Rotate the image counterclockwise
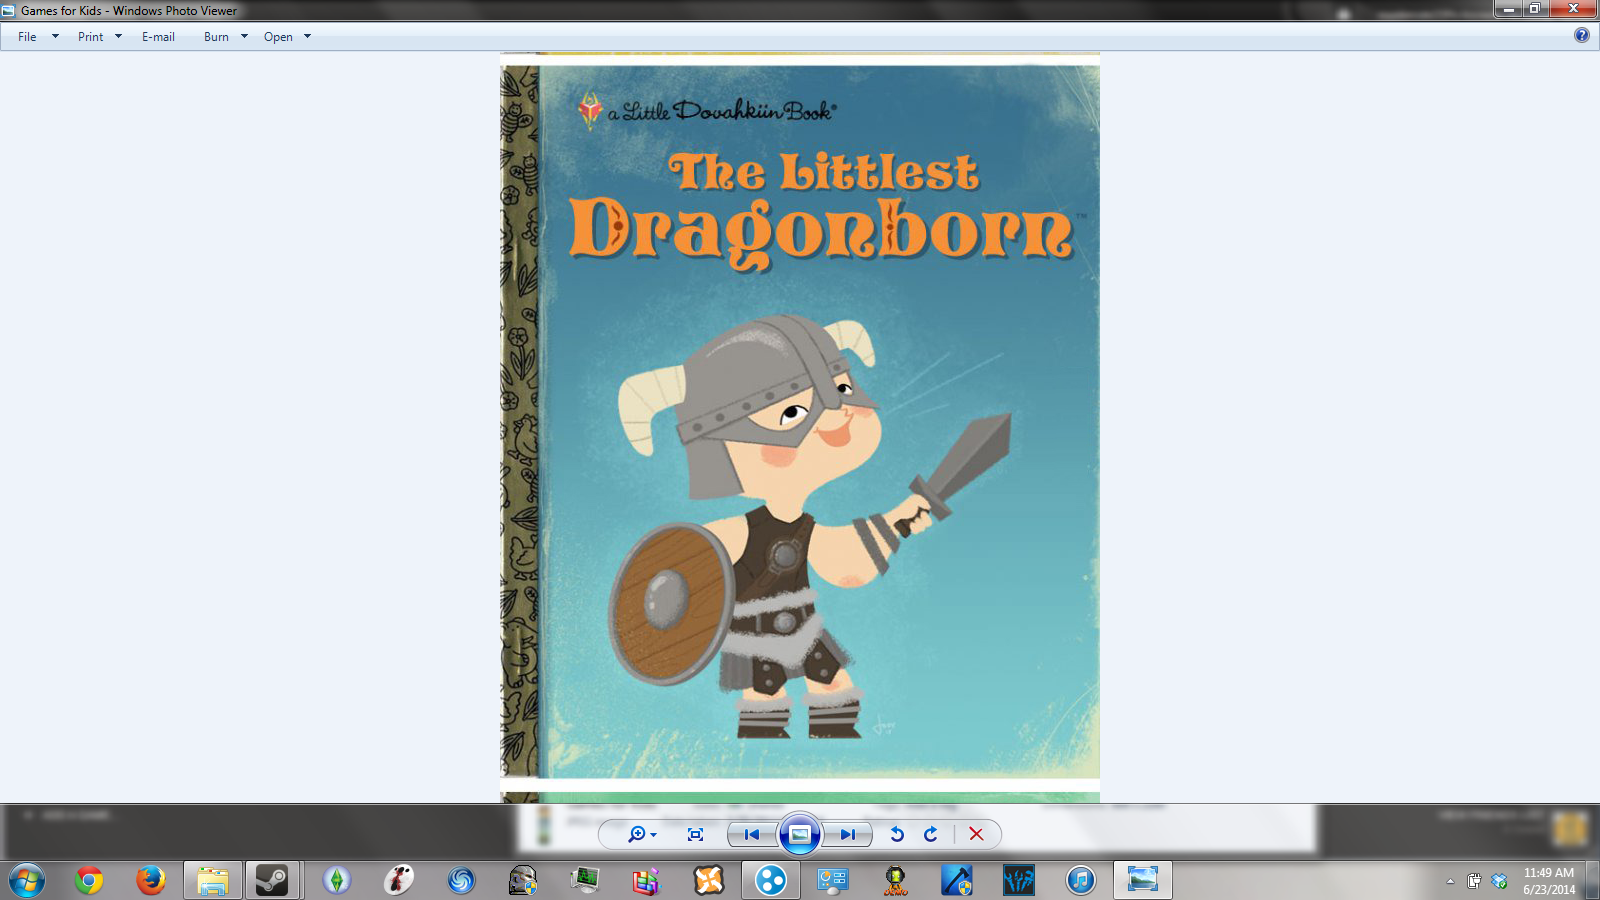Viewport: 1600px width, 900px height. pos(897,834)
